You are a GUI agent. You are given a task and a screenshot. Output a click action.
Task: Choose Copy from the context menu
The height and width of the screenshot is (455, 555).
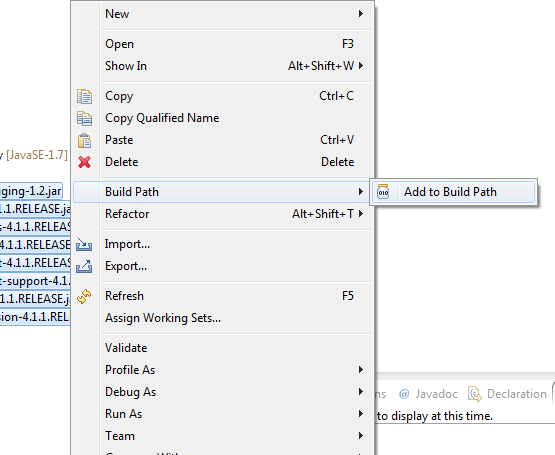click(x=223, y=96)
